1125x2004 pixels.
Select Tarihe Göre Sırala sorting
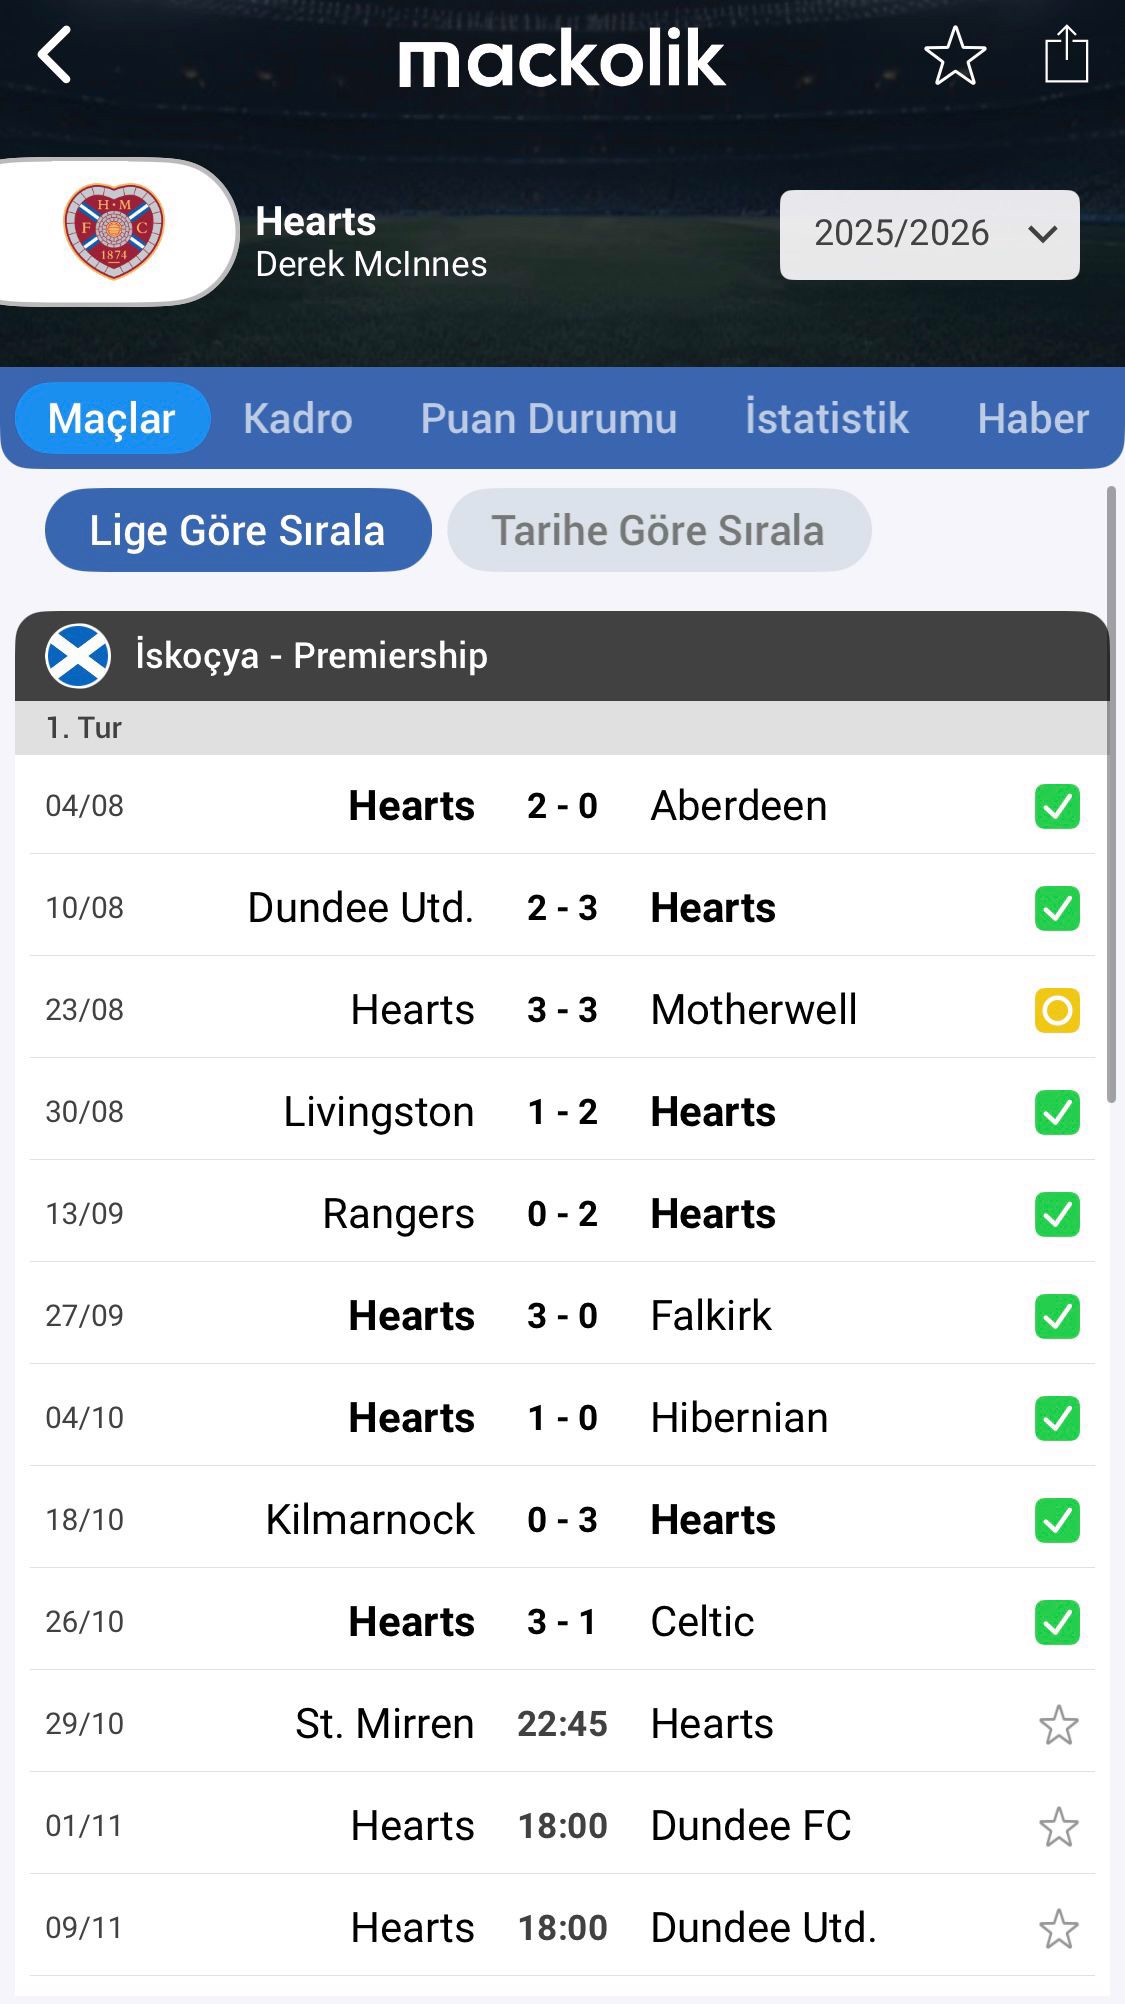(658, 530)
